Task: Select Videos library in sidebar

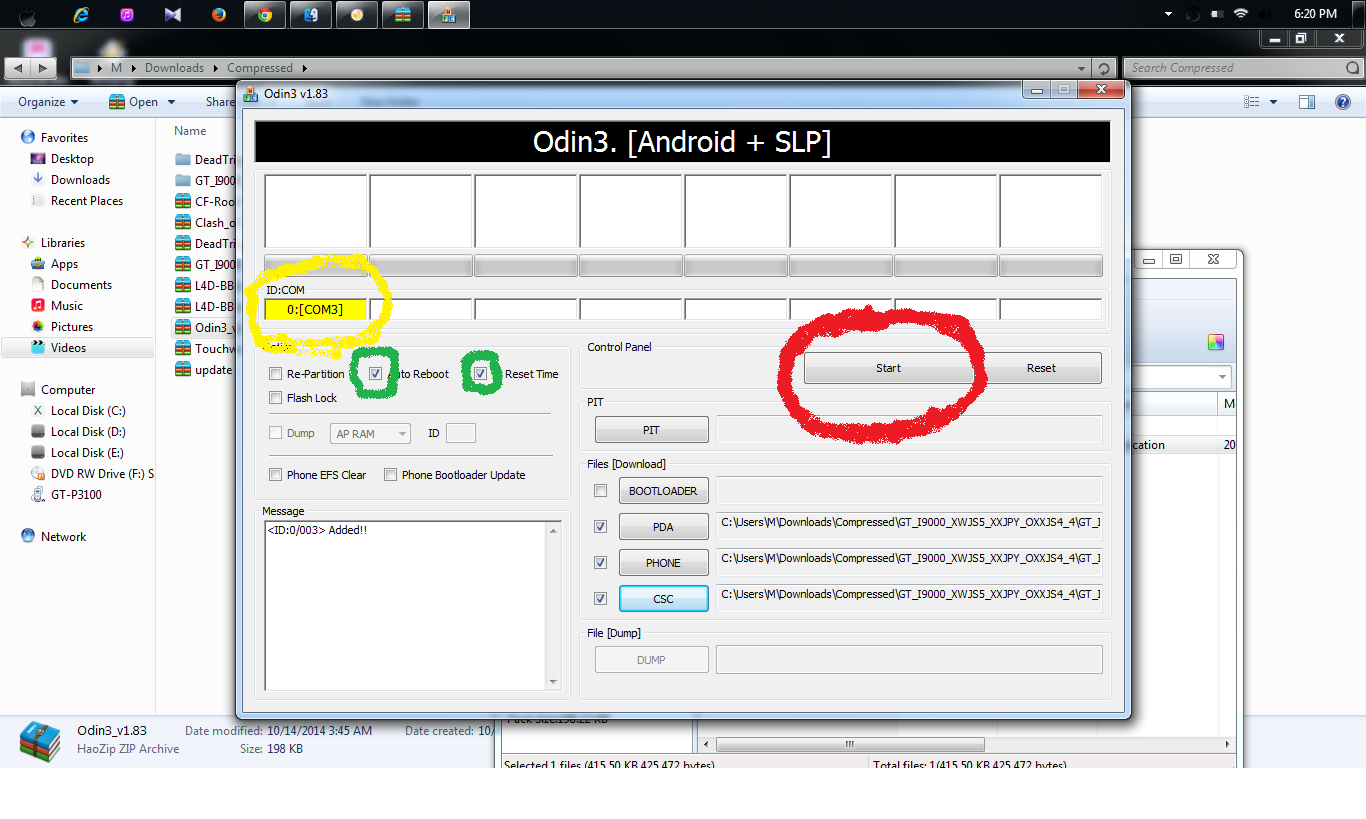Action: (68, 347)
